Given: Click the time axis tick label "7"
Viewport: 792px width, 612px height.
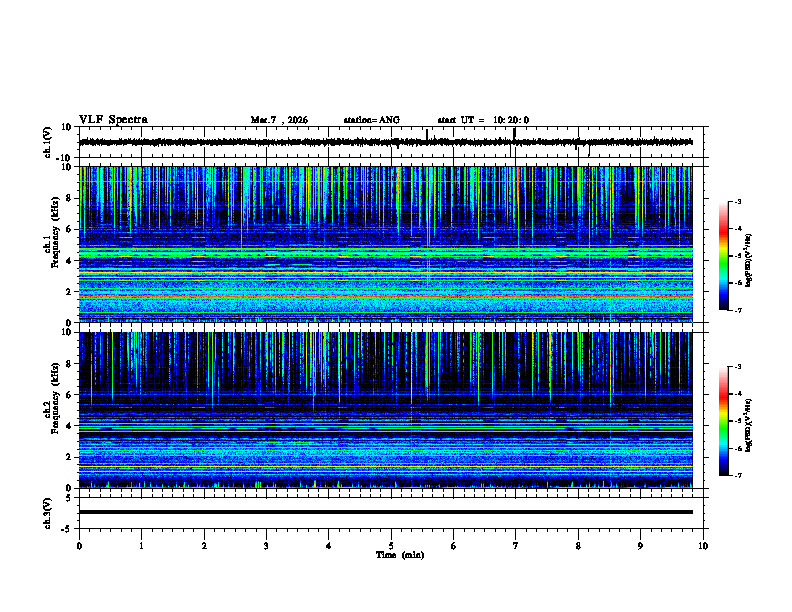Looking at the screenshot, I should point(516,546).
